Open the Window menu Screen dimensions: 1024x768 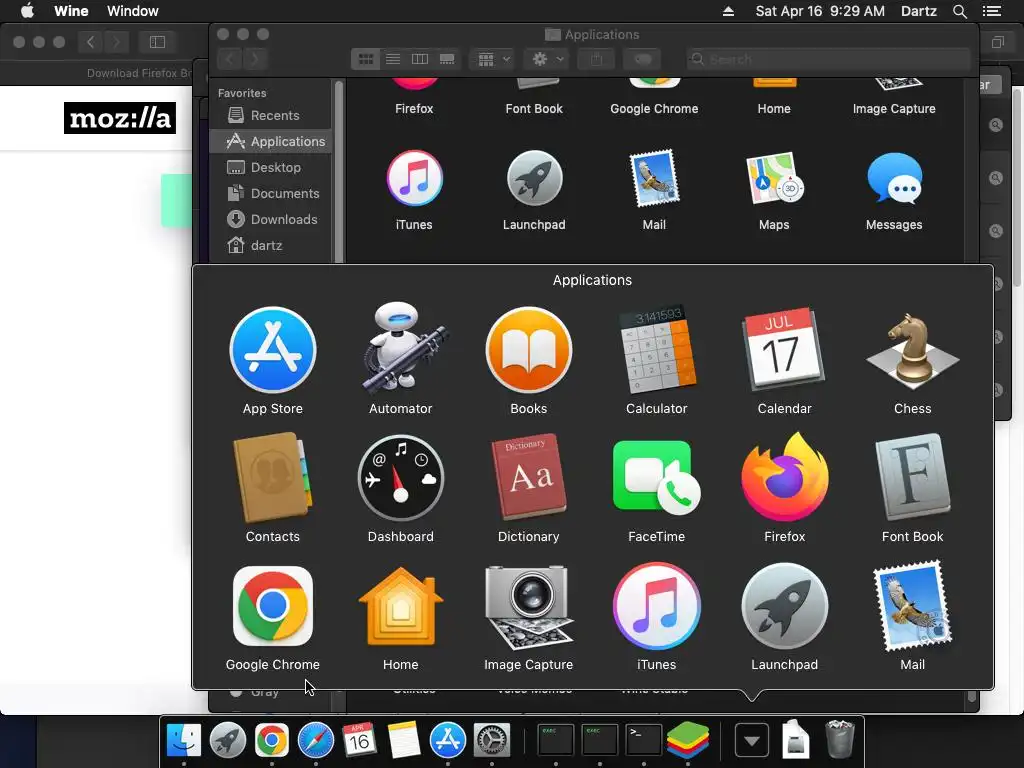[x=133, y=11]
